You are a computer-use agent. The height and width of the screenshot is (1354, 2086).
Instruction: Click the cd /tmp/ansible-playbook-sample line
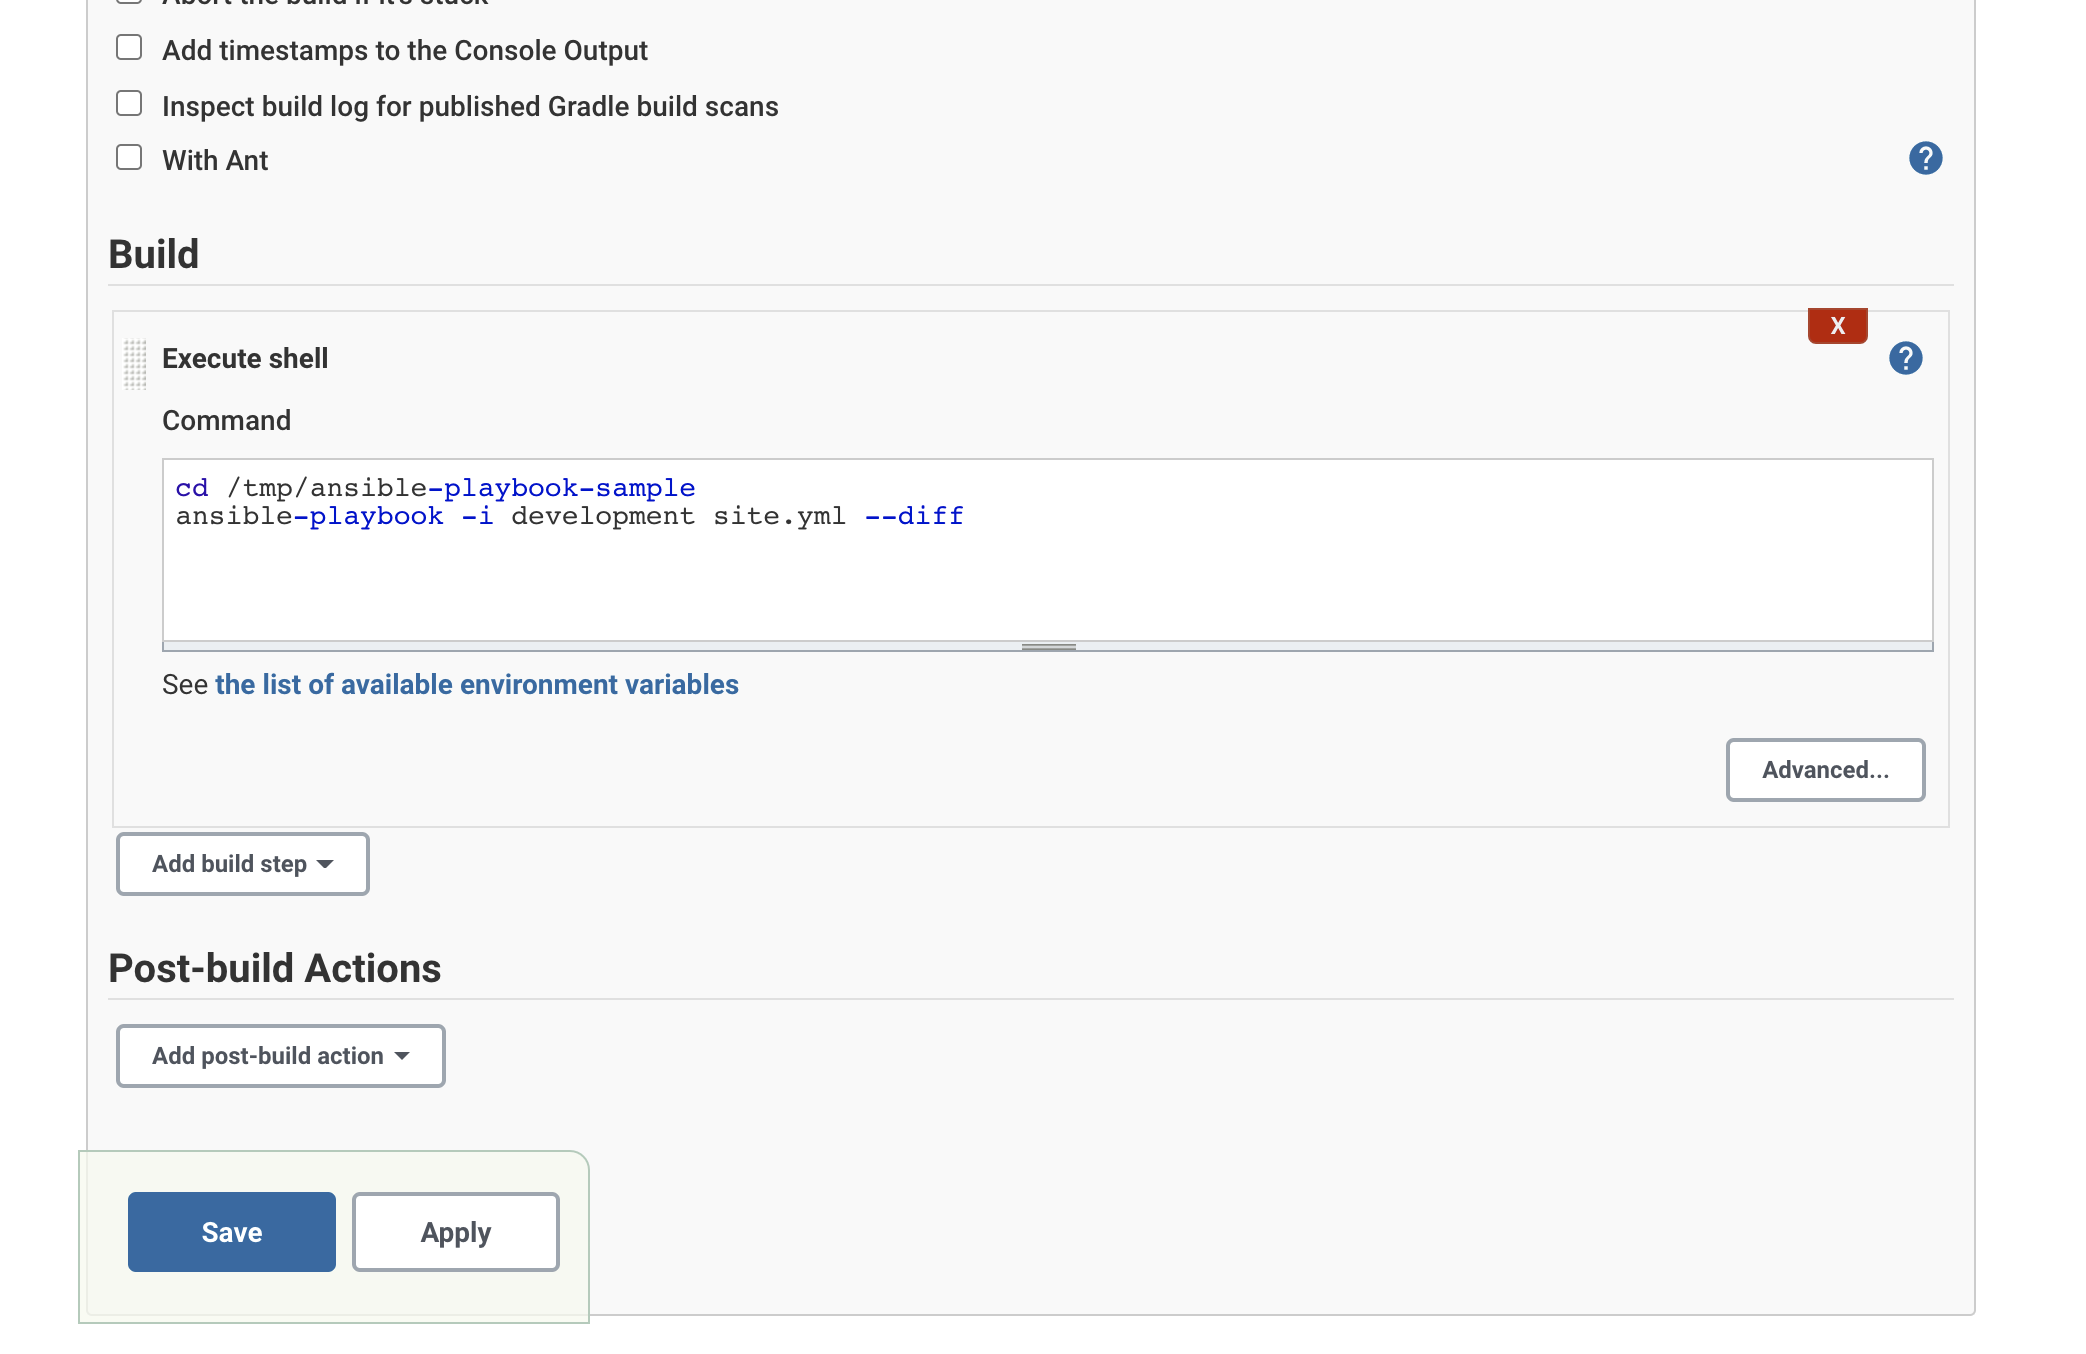point(435,488)
